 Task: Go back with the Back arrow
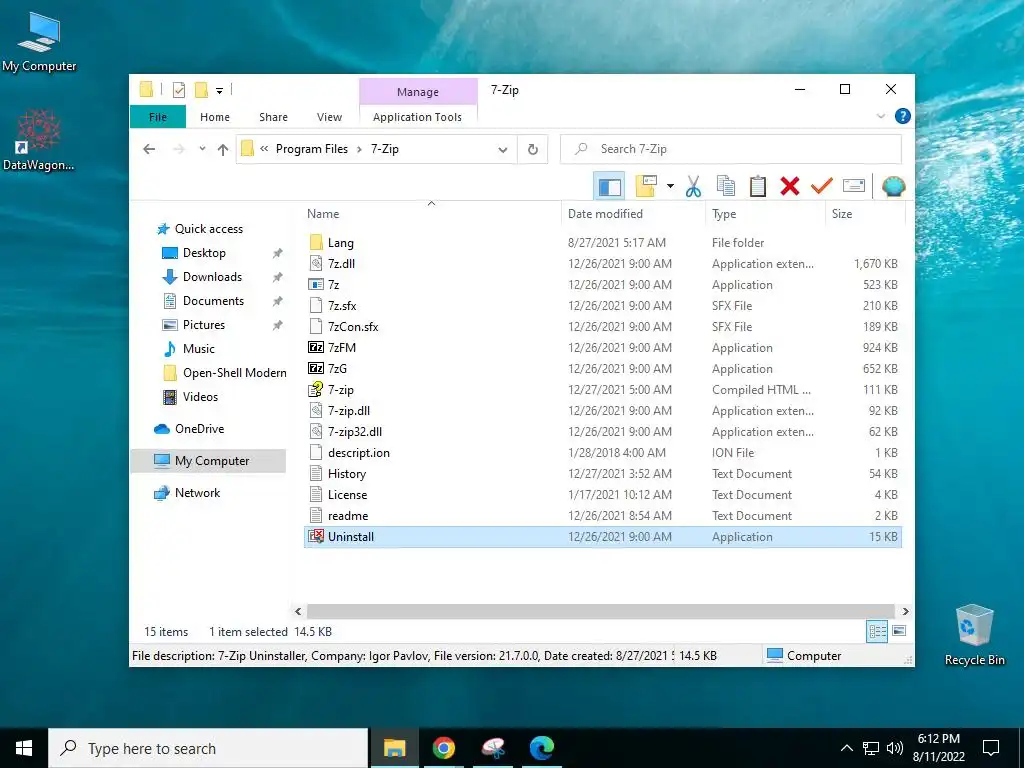(149, 150)
